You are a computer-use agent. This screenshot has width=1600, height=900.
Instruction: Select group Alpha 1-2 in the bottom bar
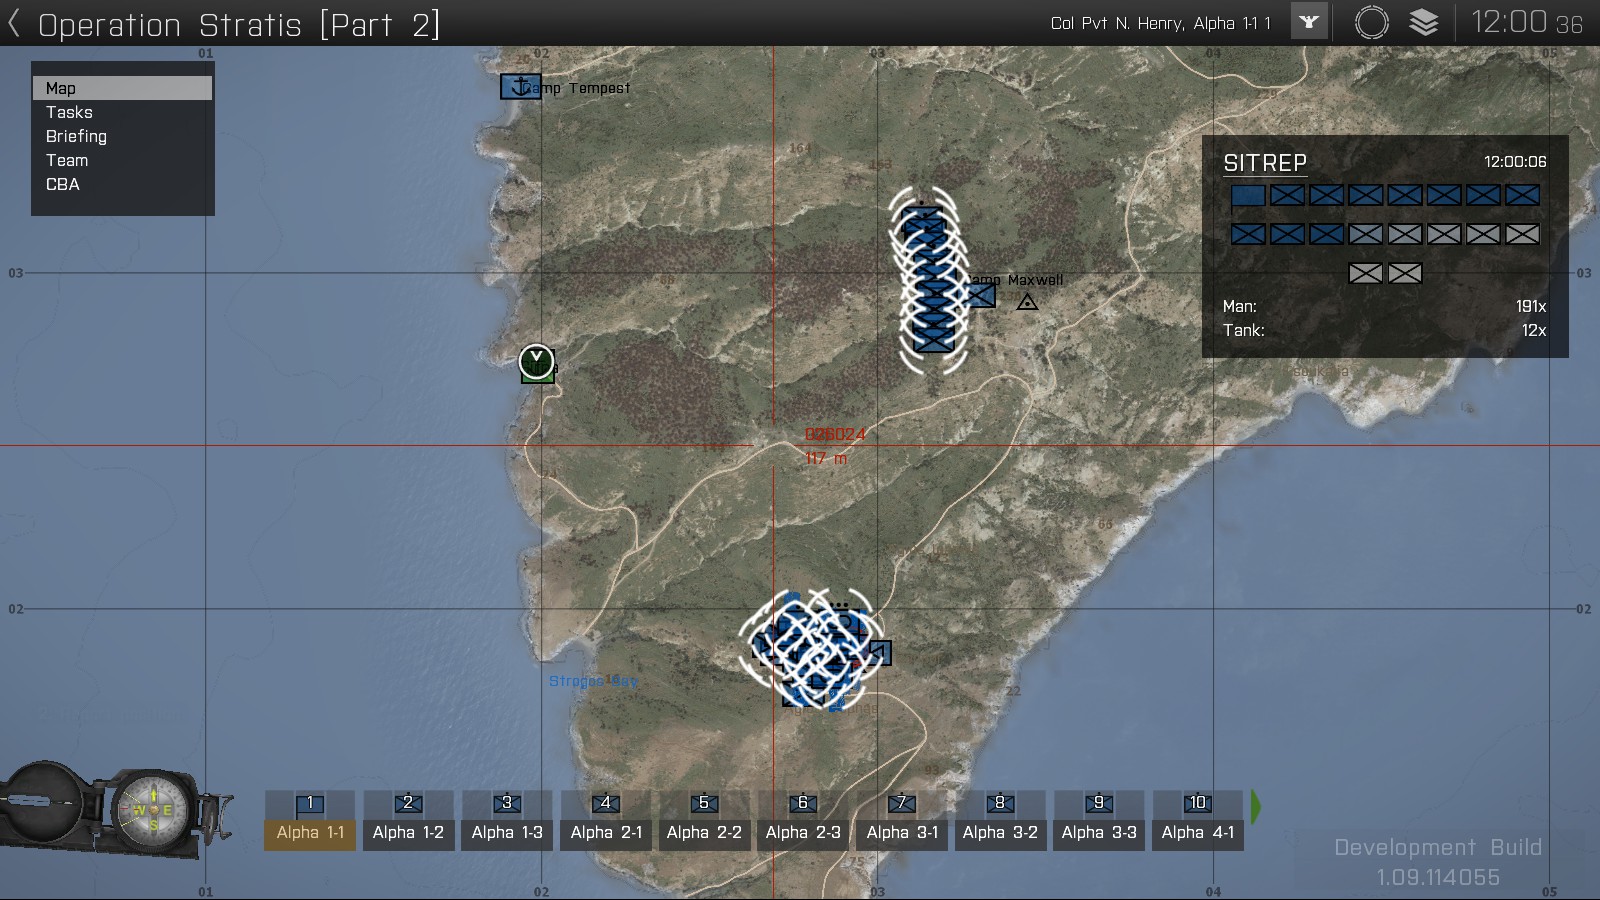click(x=408, y=821)
